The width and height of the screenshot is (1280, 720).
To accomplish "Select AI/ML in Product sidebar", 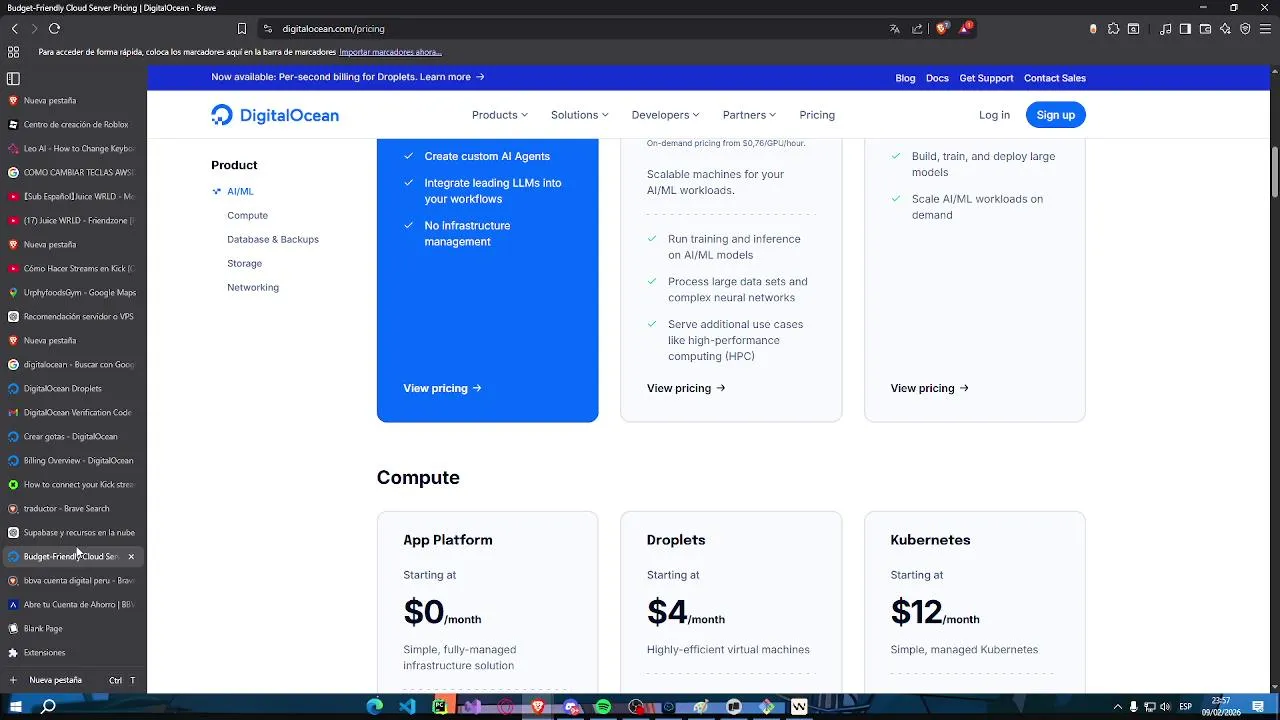I will click(240, 191).
